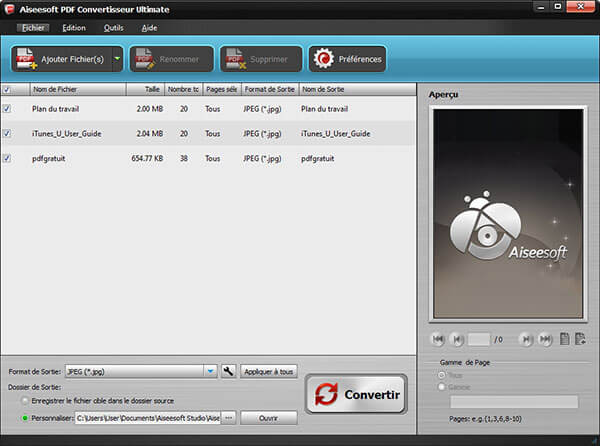The image size is (600, 446).
Task: Click the output folder path field
Action: point(145,416)
